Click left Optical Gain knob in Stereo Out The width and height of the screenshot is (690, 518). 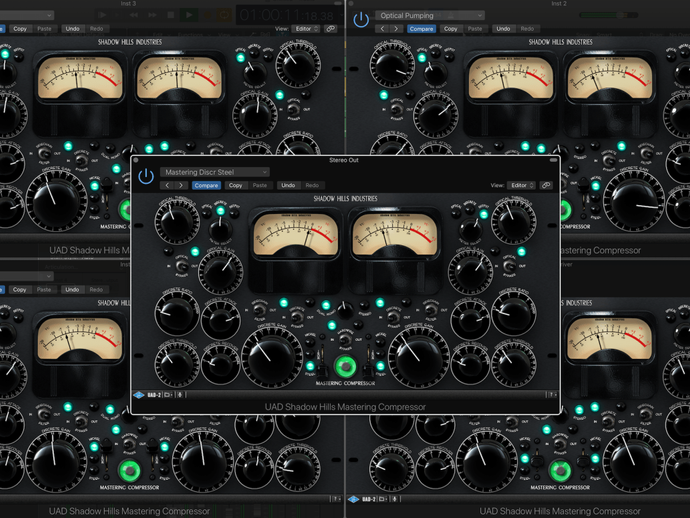(221, 272)
